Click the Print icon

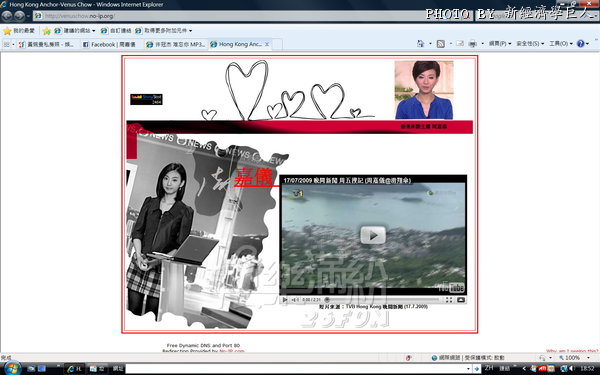[473, 44]
